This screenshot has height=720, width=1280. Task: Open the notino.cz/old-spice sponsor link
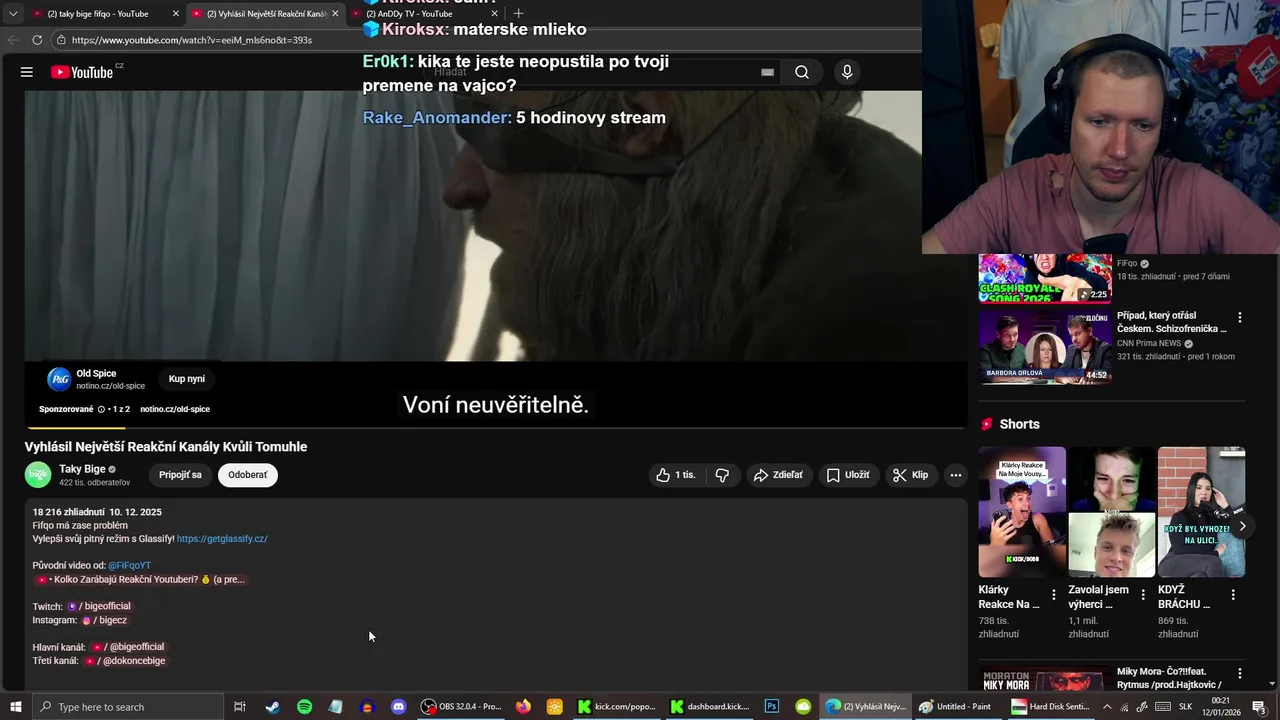click(175, 409)
